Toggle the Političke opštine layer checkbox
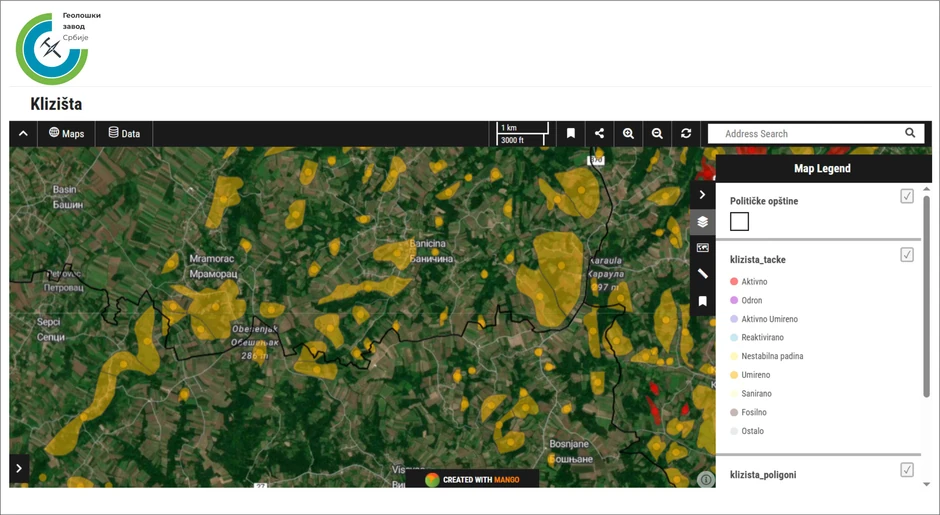The height and width of the screenshot is (515, 940). [907, 196]
